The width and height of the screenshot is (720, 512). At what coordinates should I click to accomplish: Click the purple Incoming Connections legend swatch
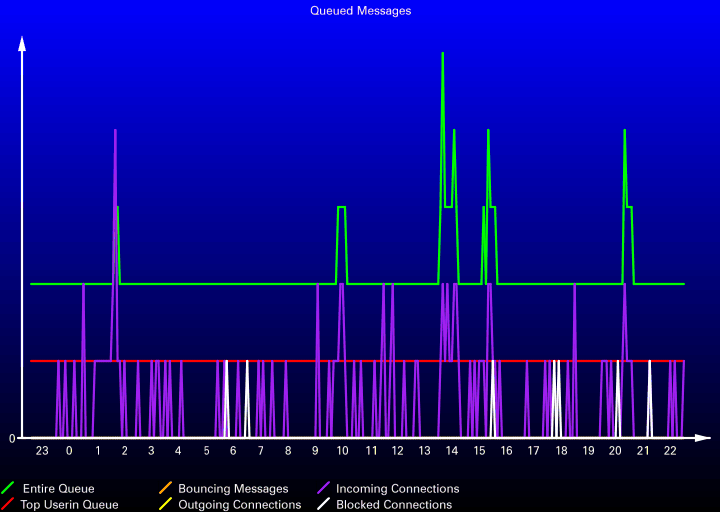324,489
